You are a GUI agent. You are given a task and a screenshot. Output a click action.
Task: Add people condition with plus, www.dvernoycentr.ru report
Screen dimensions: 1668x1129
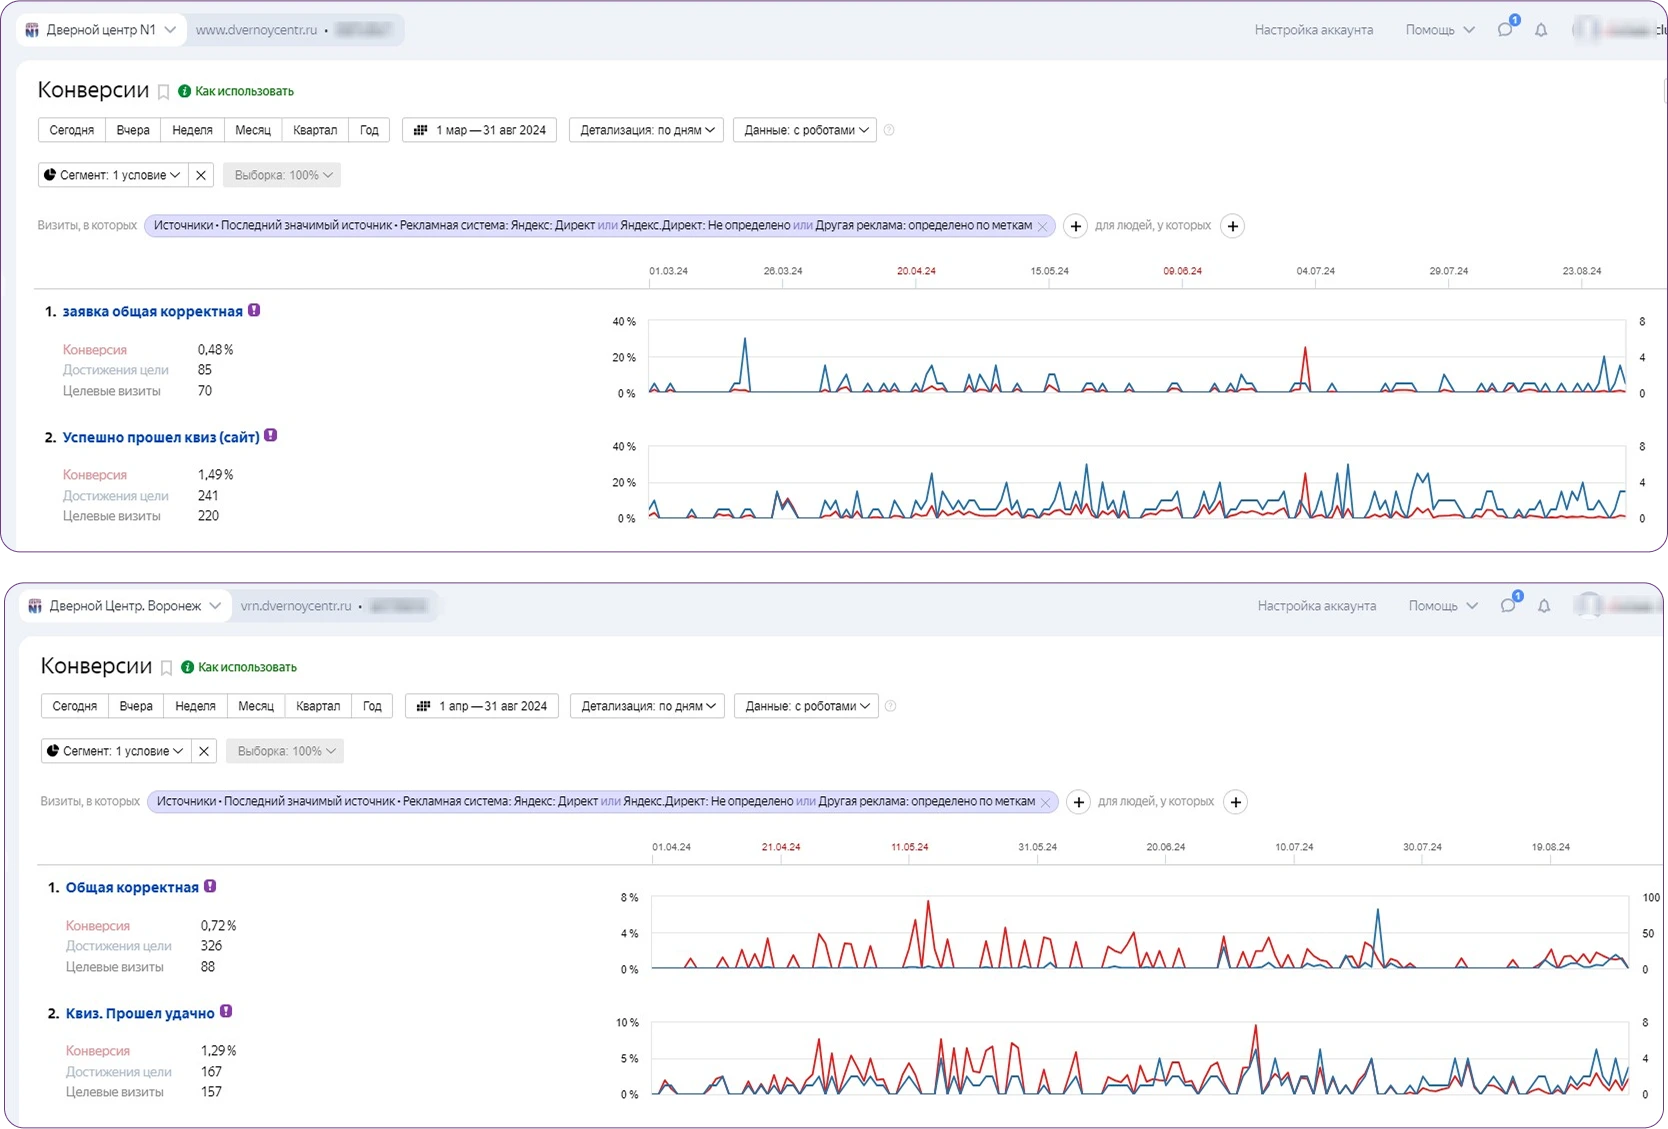[x=1233, y=226]
